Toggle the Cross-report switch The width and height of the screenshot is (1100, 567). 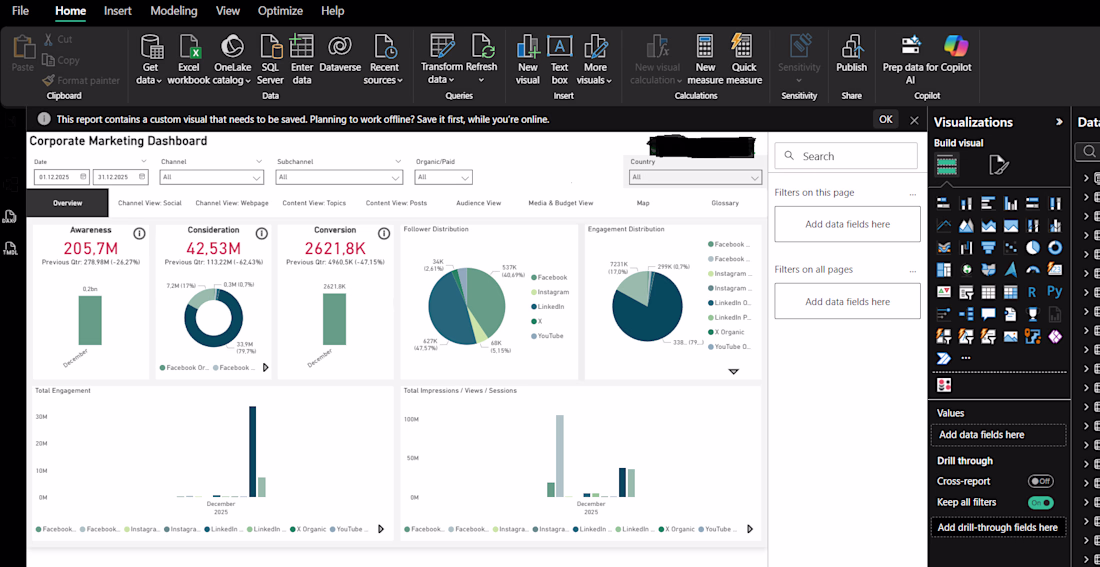1040,481
